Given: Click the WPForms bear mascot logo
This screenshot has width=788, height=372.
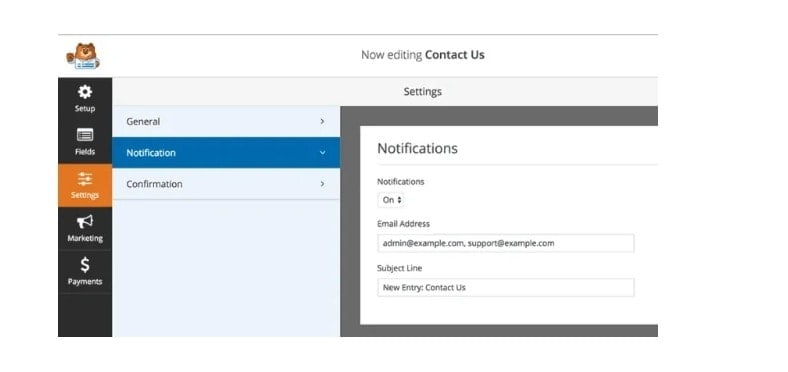Looking at the screenshot, I should click(83, 56).
